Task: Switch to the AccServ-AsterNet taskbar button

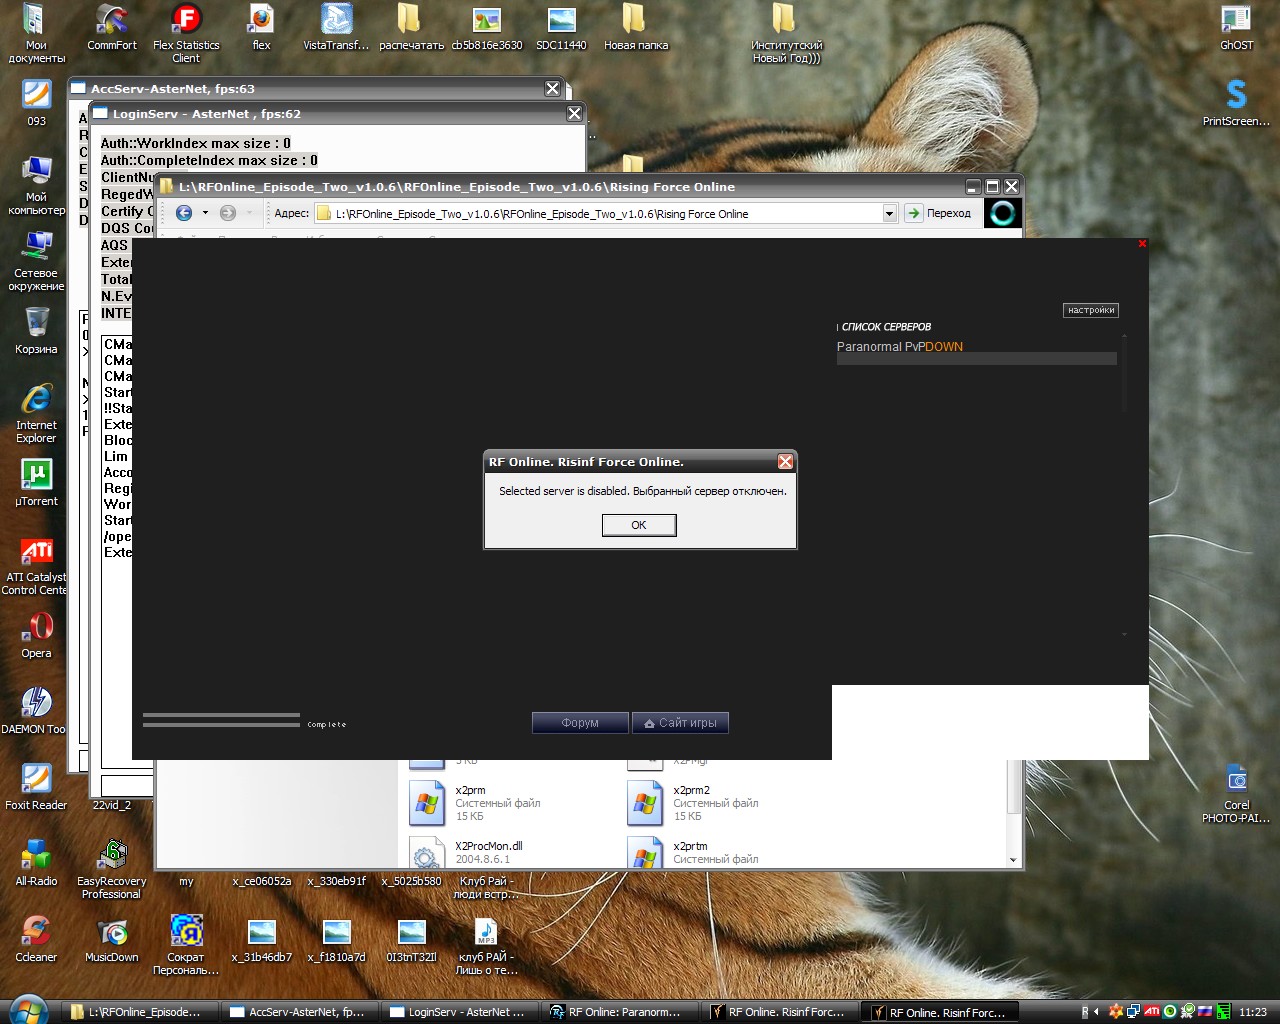Action: (x=299, y=1012)
